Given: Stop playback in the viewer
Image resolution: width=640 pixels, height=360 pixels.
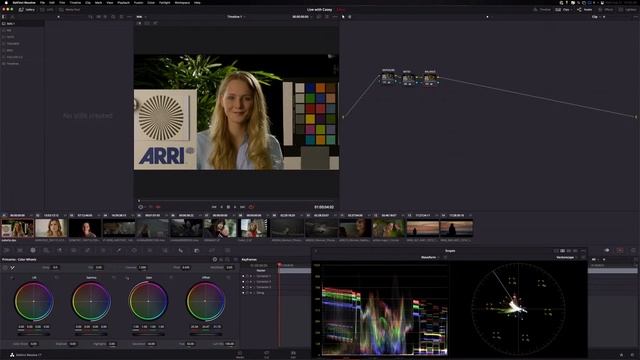Looking at the screenshot, I should (228, 207).
